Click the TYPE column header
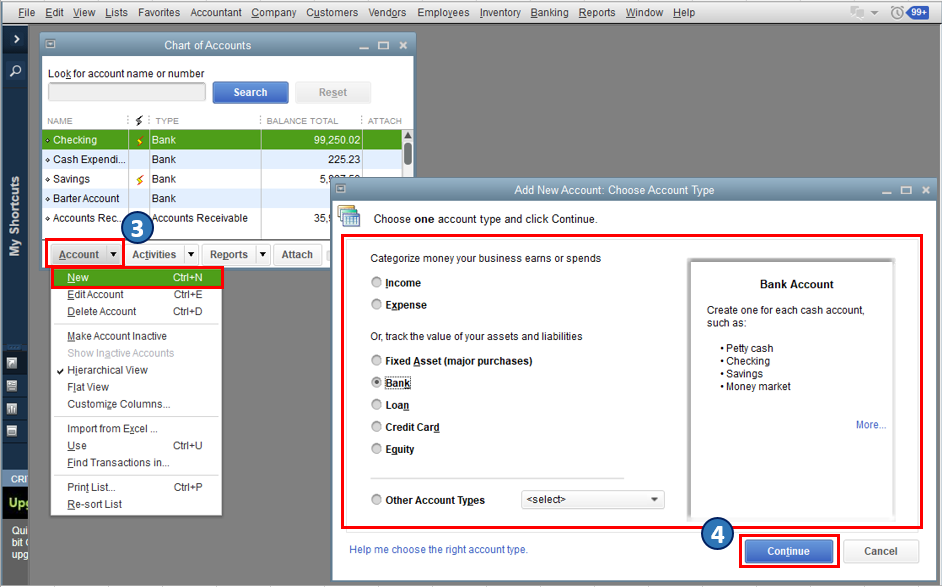 167,121
